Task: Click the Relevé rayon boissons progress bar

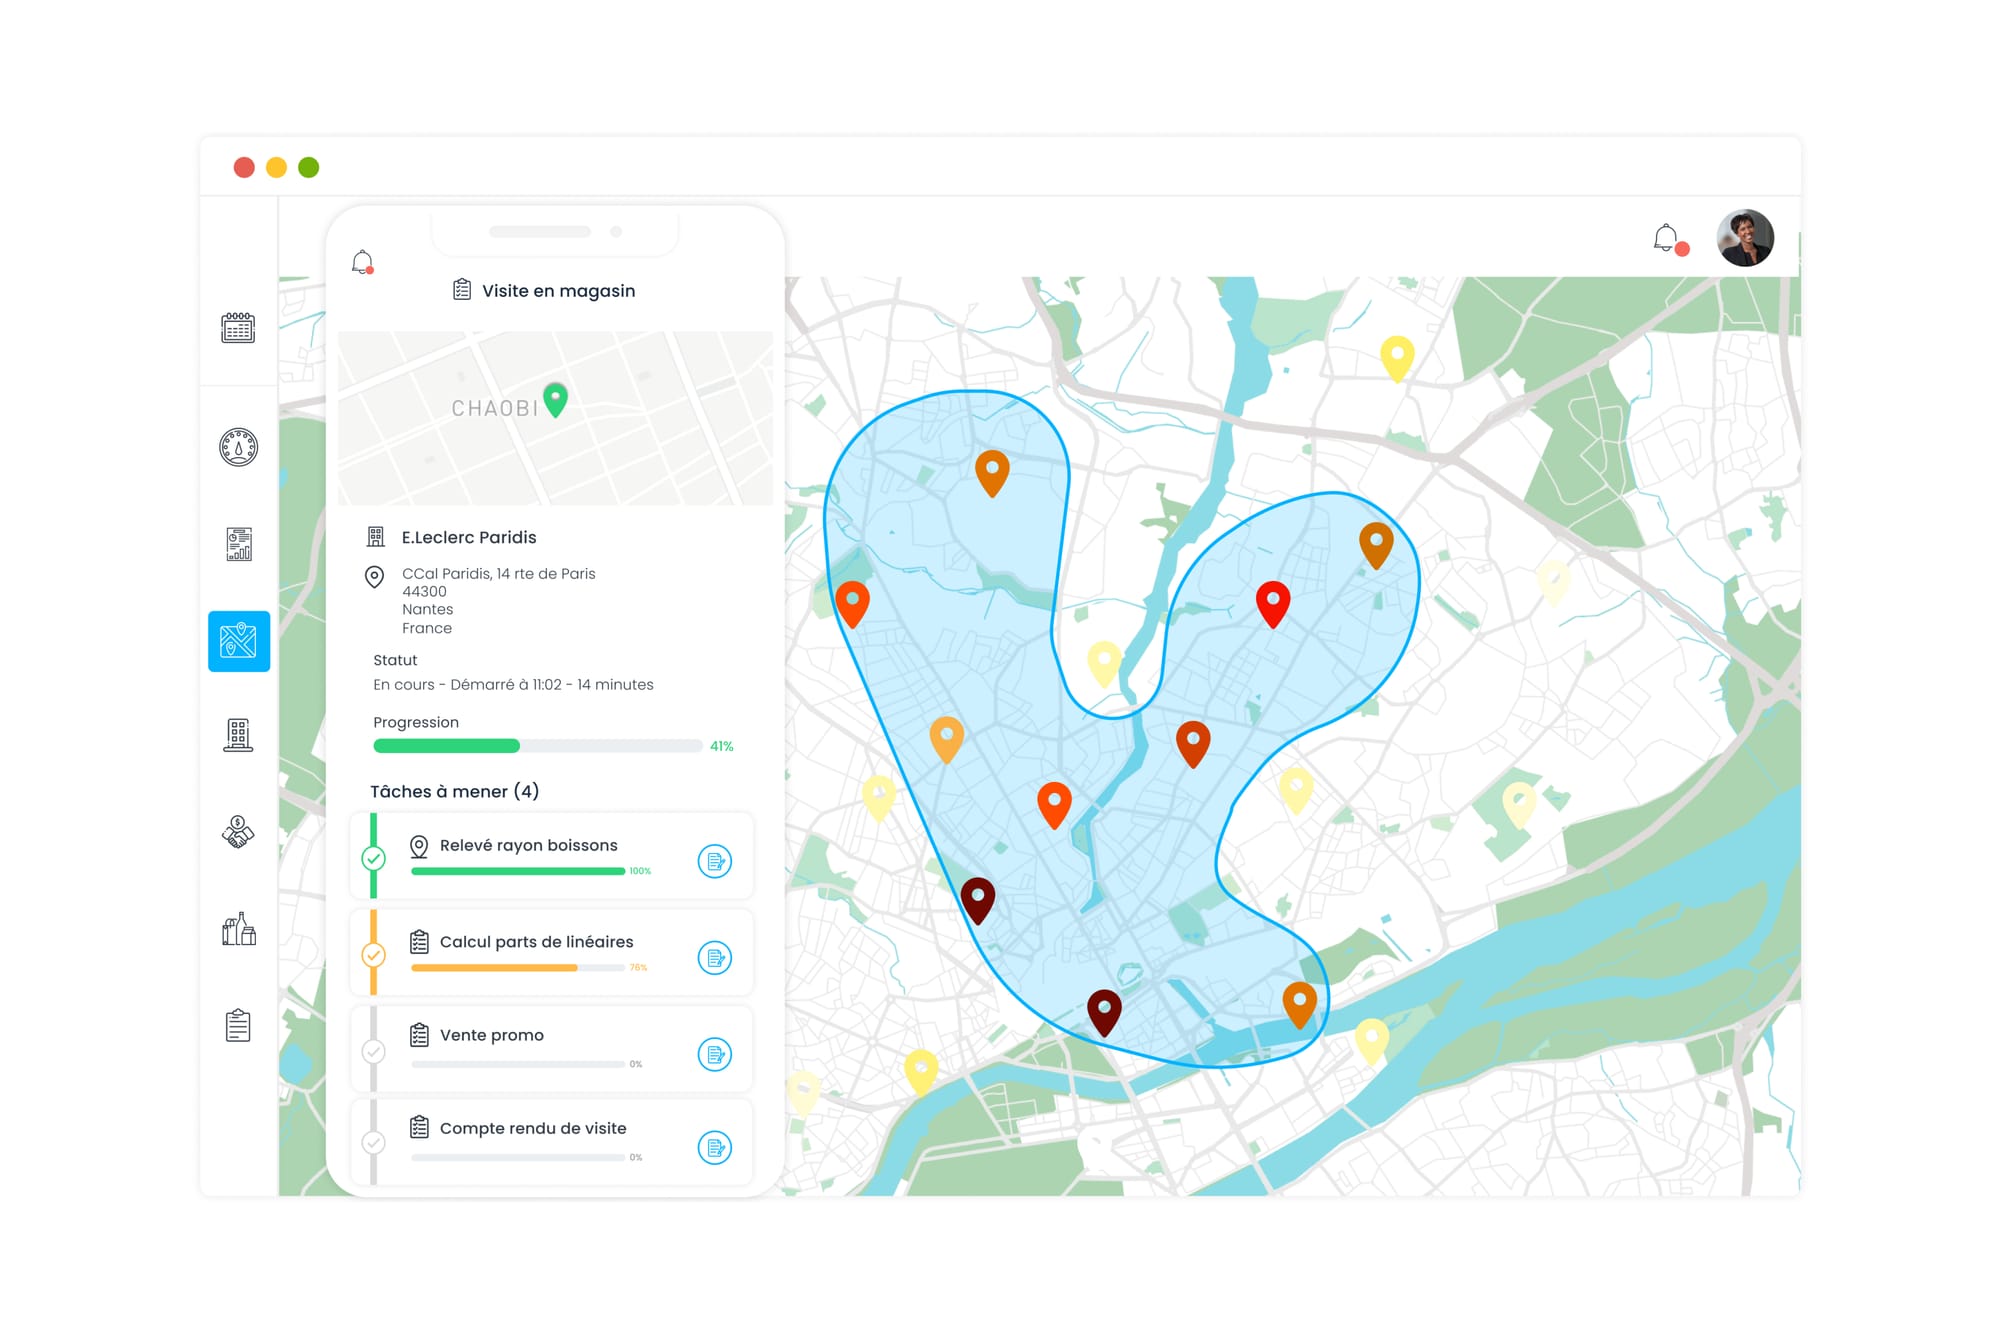Action: point(518,871)
